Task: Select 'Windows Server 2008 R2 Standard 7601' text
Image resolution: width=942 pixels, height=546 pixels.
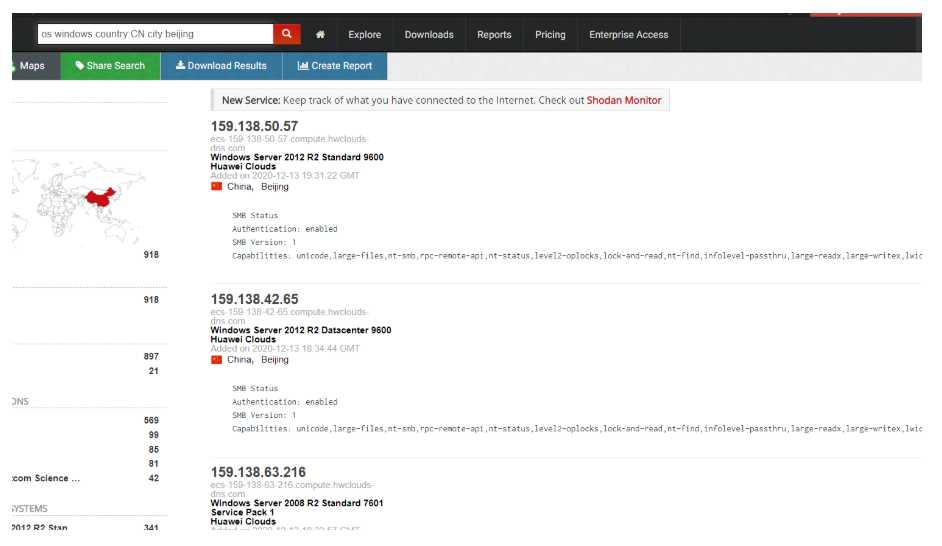Action: pyautogui.click(x=297, y=503)
